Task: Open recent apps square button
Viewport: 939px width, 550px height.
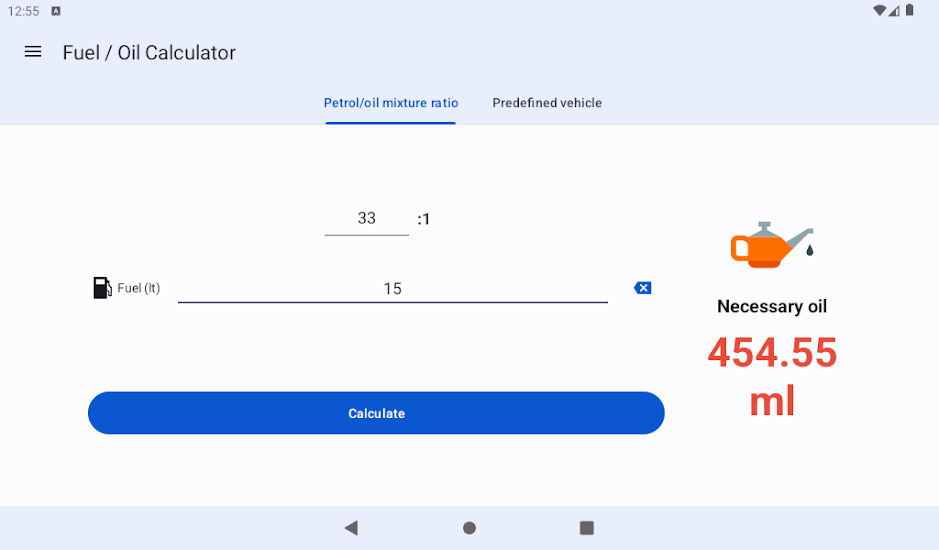Action: click(x=587, y=528)
